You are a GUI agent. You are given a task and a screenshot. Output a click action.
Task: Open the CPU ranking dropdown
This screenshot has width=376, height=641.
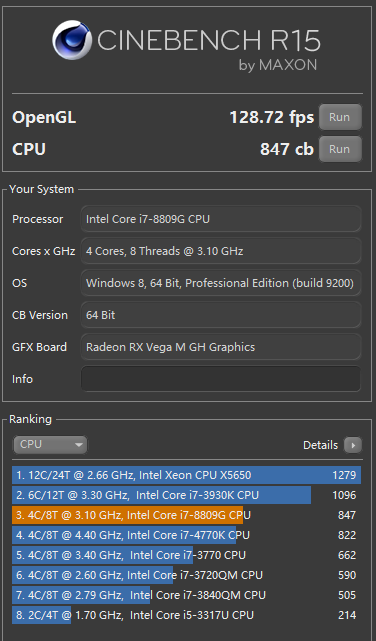click(50, 445)
